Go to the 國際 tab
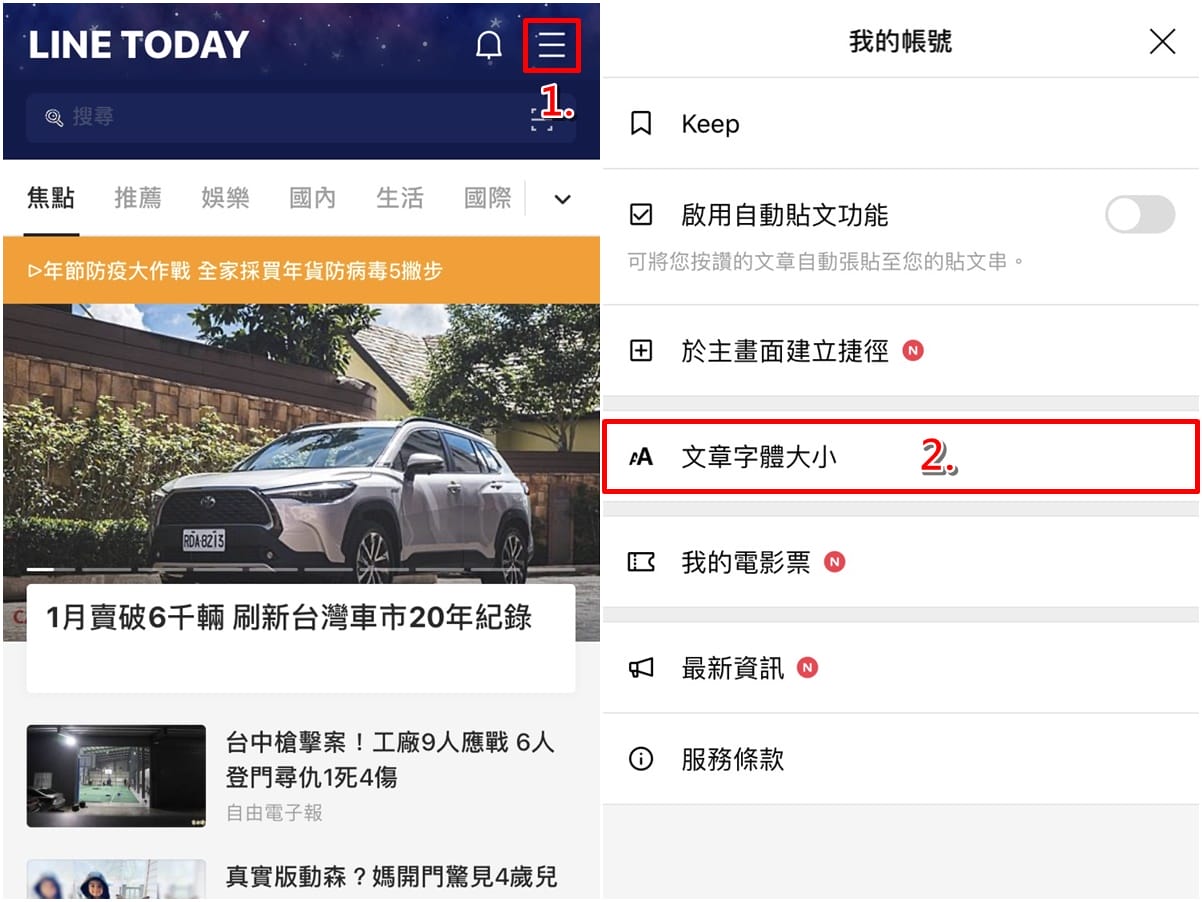Viewport: 1202px width, 902px height. 488,198
